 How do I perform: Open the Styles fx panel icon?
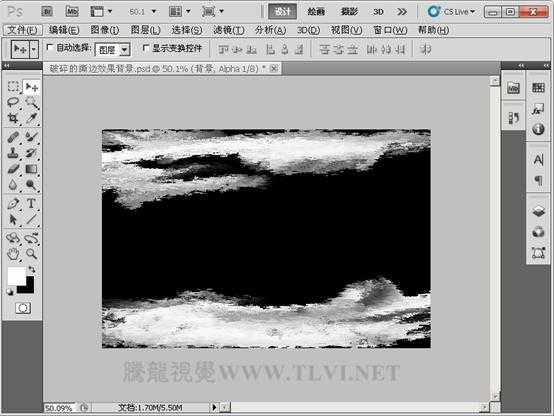pos(538,109)
